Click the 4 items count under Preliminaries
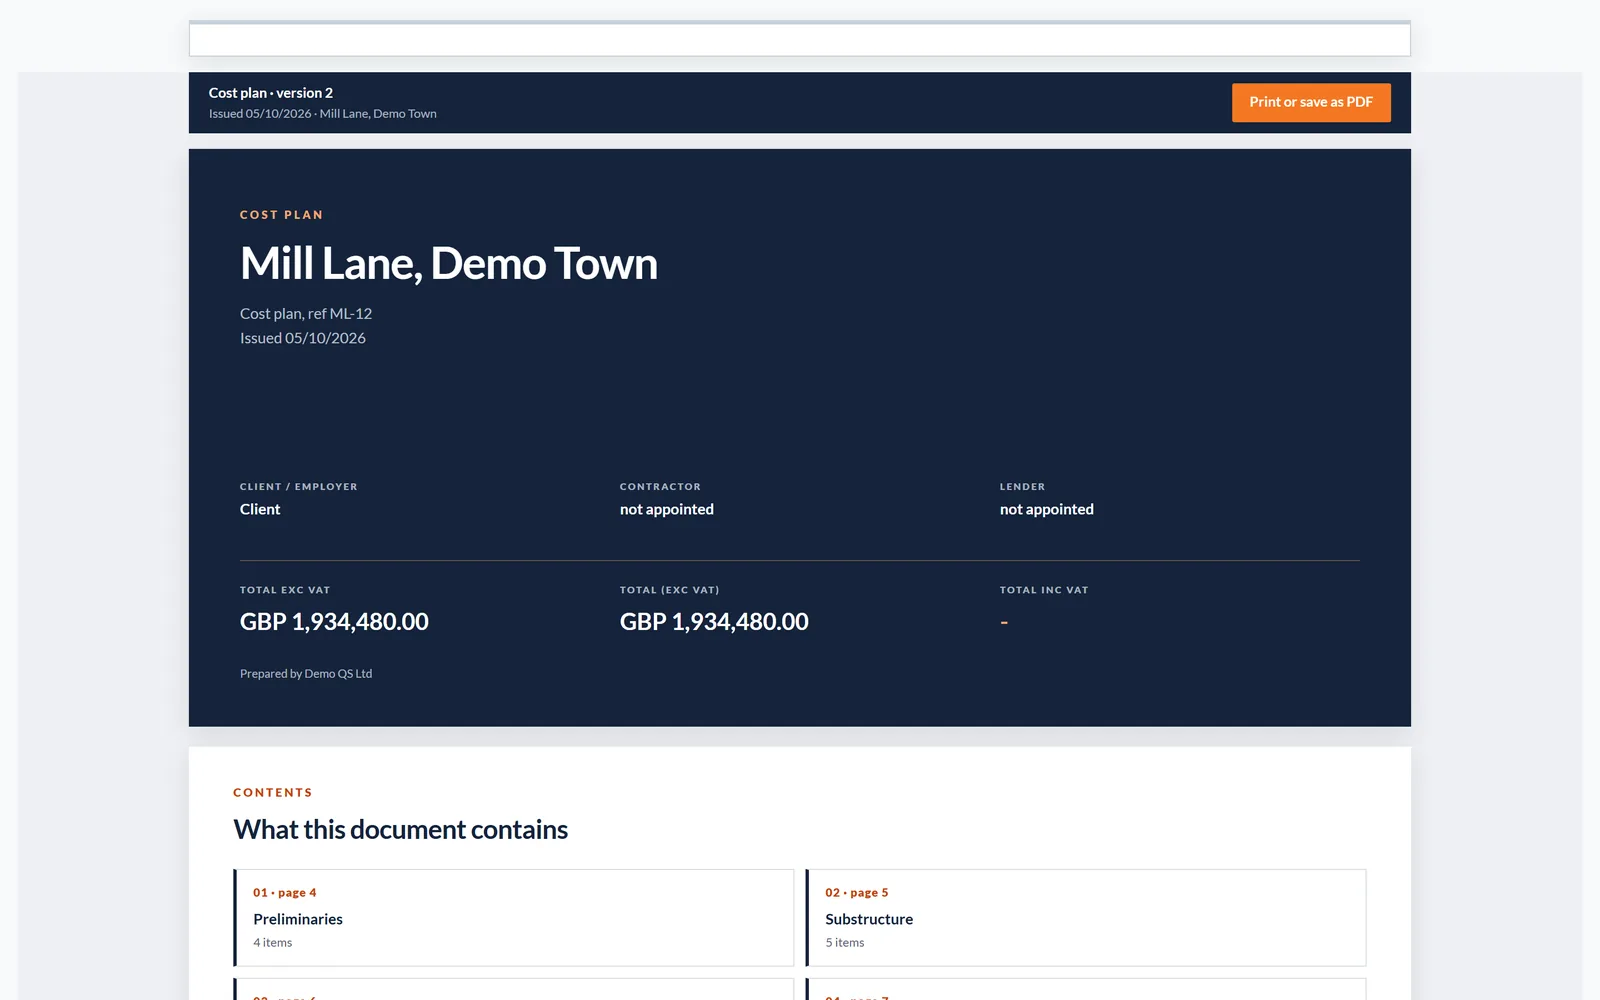 click(273, 943)
